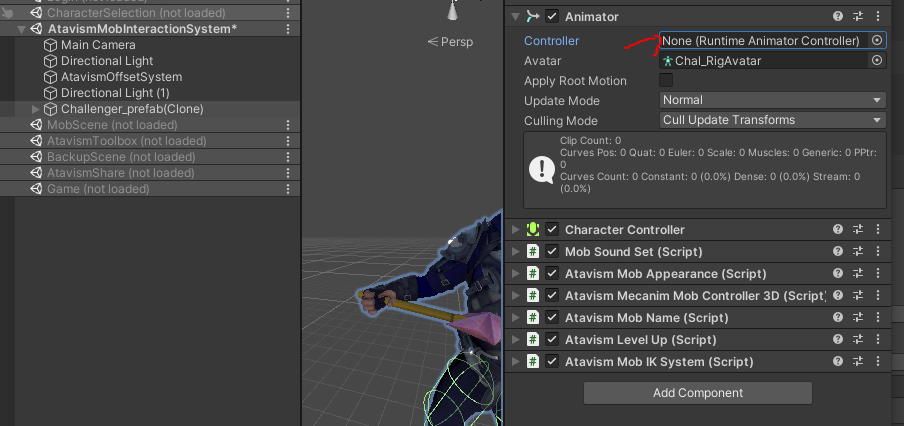This screenshot has height=426, width=904.
Task: Select Main Camera in the hierarchy
Action: click(98, 45)
